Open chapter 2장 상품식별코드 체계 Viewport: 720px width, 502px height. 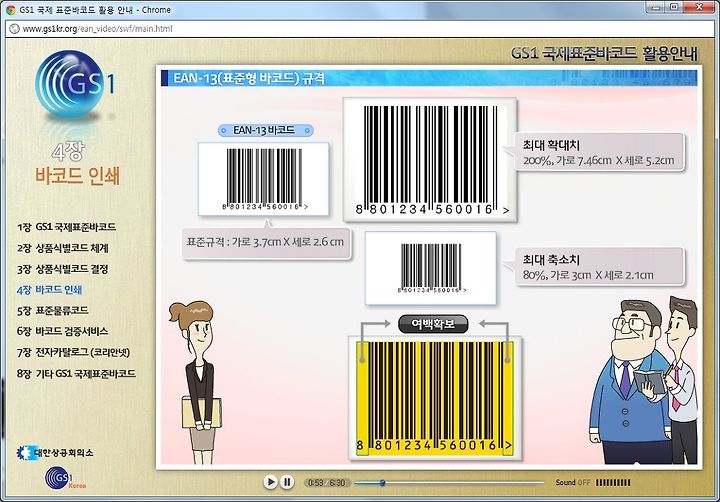tap(63, 248)
